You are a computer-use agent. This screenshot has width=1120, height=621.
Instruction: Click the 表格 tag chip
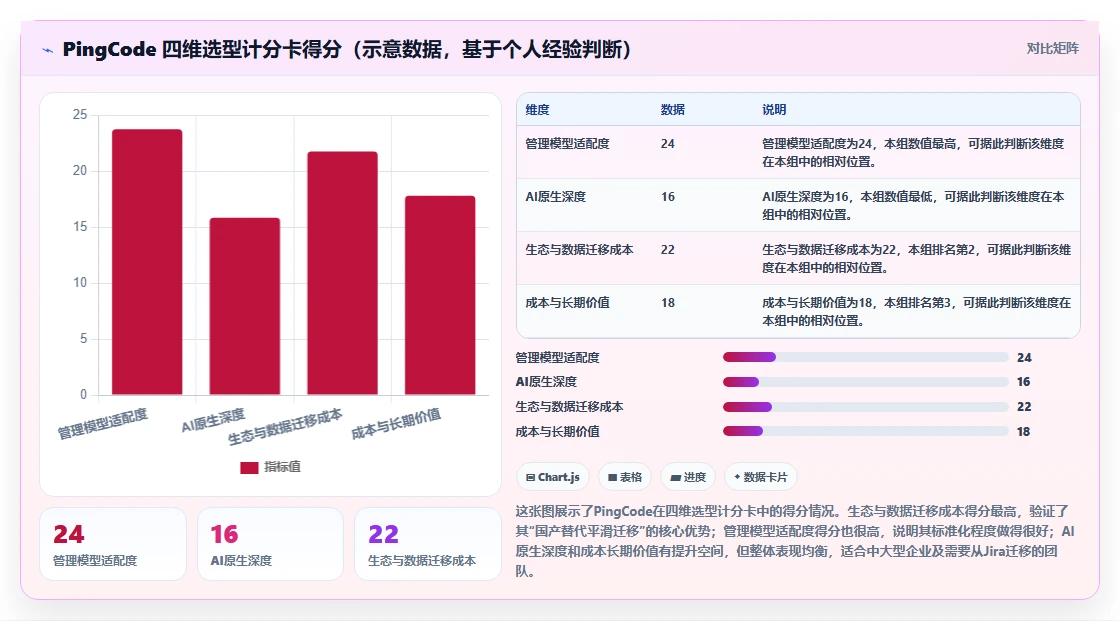624,477
